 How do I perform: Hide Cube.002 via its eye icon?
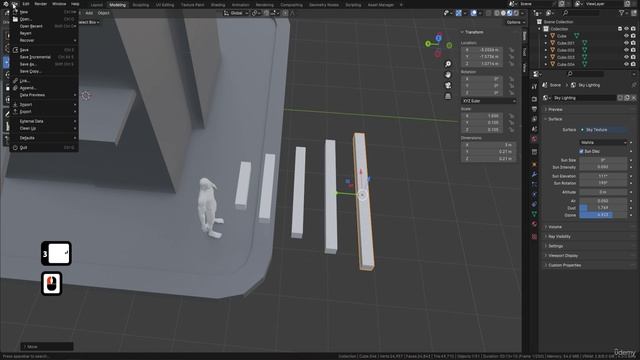click(626, 50)
